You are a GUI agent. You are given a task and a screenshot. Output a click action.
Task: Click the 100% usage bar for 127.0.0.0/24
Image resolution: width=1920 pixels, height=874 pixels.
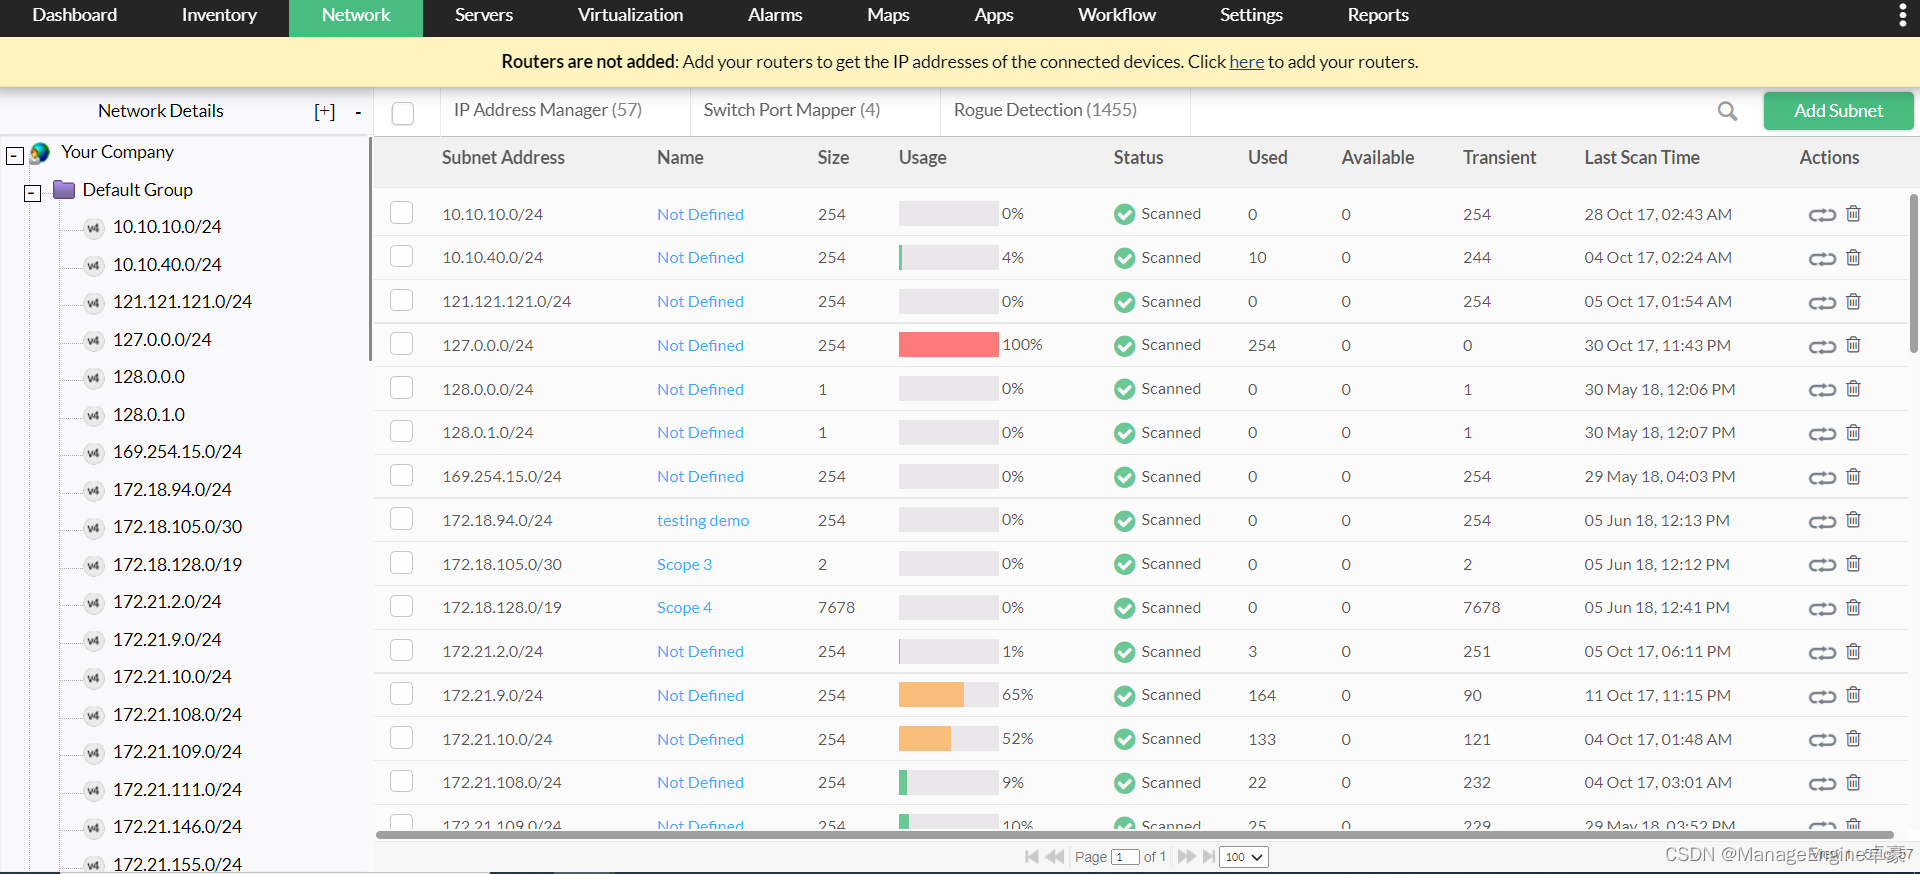tap(948, 345)
